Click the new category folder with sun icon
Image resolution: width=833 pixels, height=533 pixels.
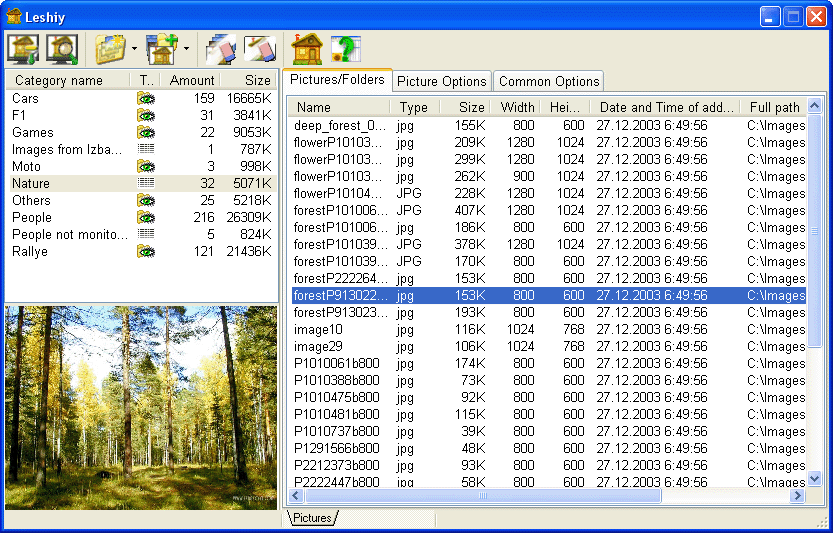click(x=110, y=49)
